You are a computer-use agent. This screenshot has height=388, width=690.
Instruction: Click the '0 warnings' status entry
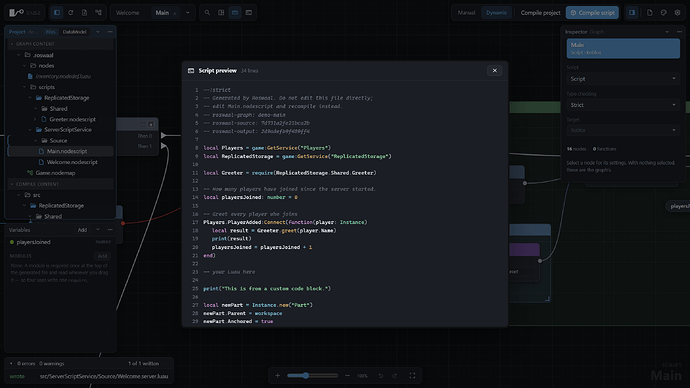point(51,363)
